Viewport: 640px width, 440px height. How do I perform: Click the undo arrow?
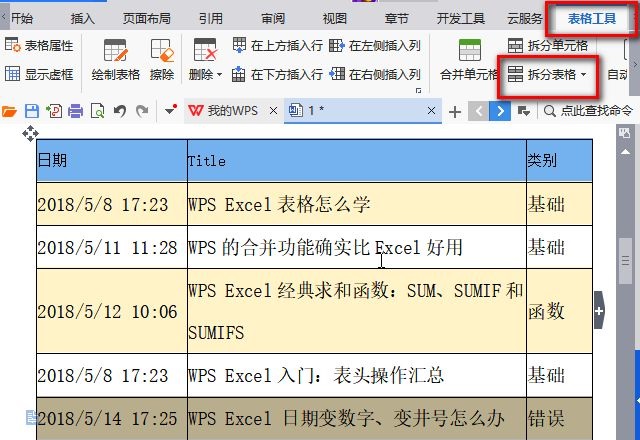120,111
